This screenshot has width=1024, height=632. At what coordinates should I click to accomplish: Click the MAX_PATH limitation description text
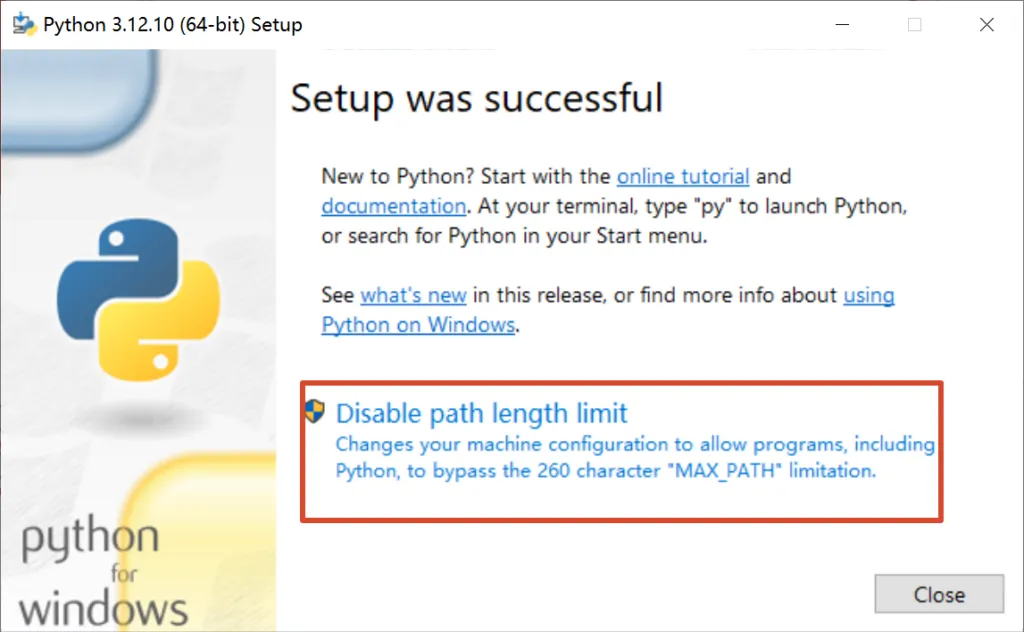pyautogui.click(x=635, y=457)
